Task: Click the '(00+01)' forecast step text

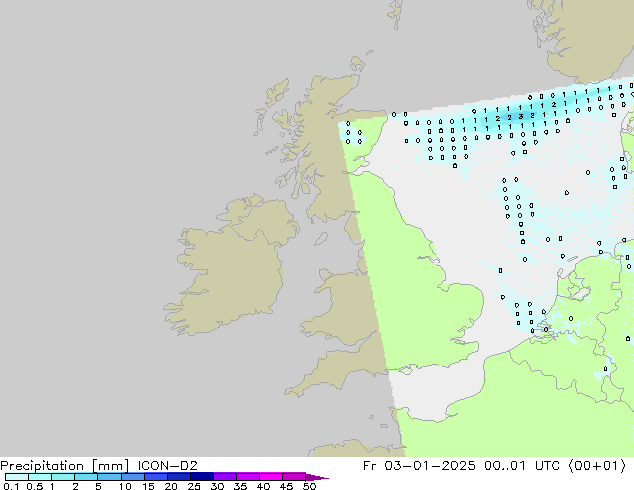Action: [x=597, y=466]
